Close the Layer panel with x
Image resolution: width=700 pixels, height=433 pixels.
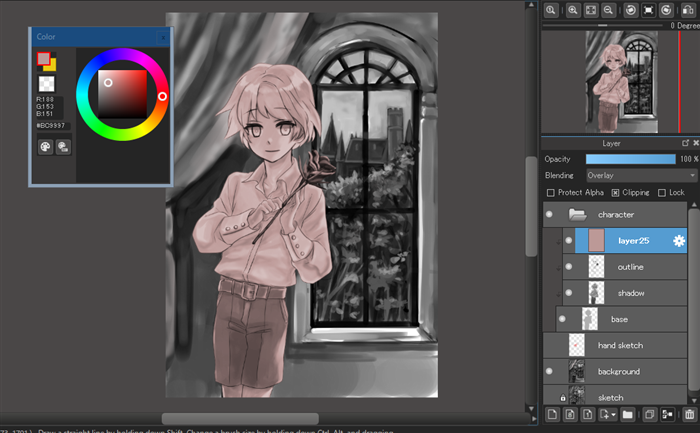(696, 143)
